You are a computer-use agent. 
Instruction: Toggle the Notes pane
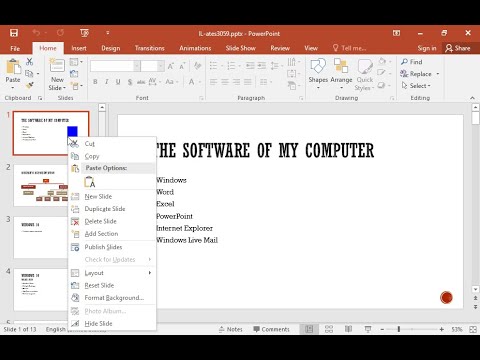pos(231,329)
